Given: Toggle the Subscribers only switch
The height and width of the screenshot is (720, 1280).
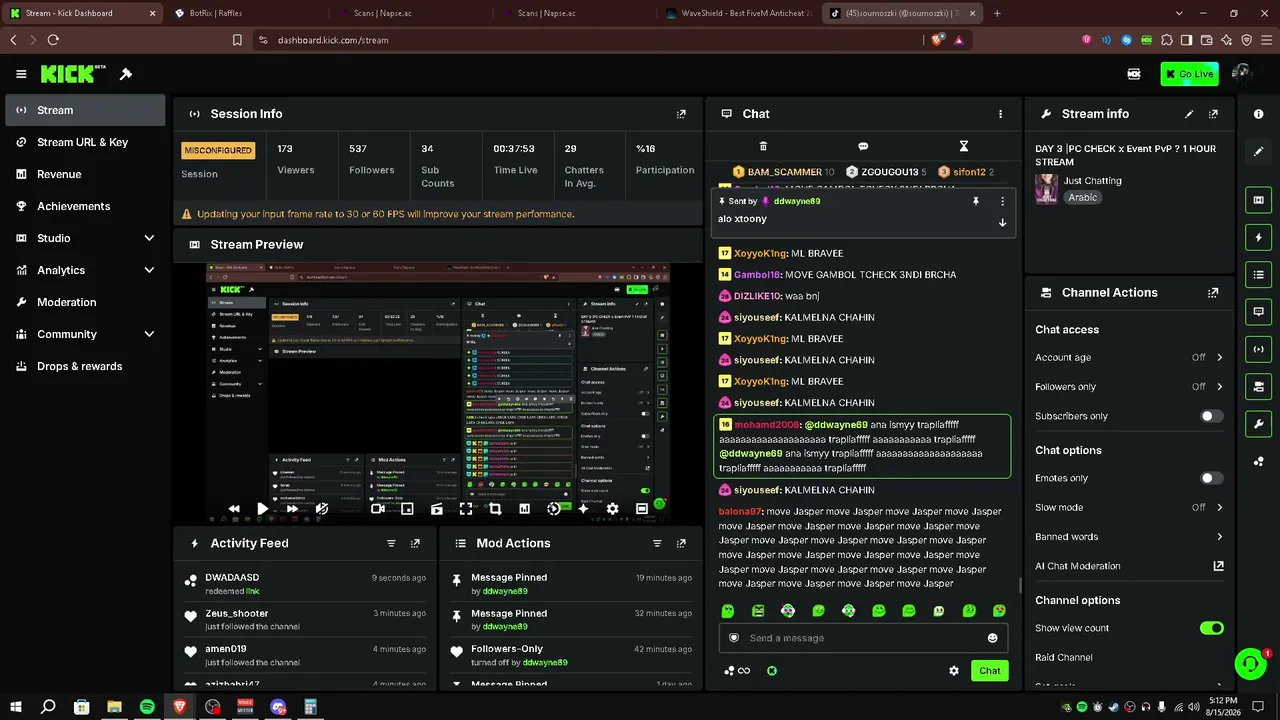Looking at the screenshot, I should pyautogui.click(x=1211, y=416).
